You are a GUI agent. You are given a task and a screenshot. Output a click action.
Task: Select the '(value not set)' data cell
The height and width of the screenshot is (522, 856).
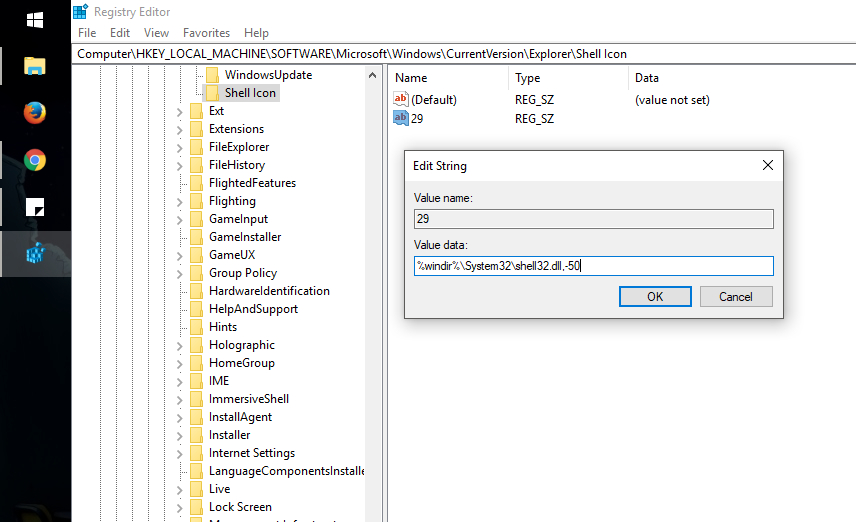click(x=672, y=100)
